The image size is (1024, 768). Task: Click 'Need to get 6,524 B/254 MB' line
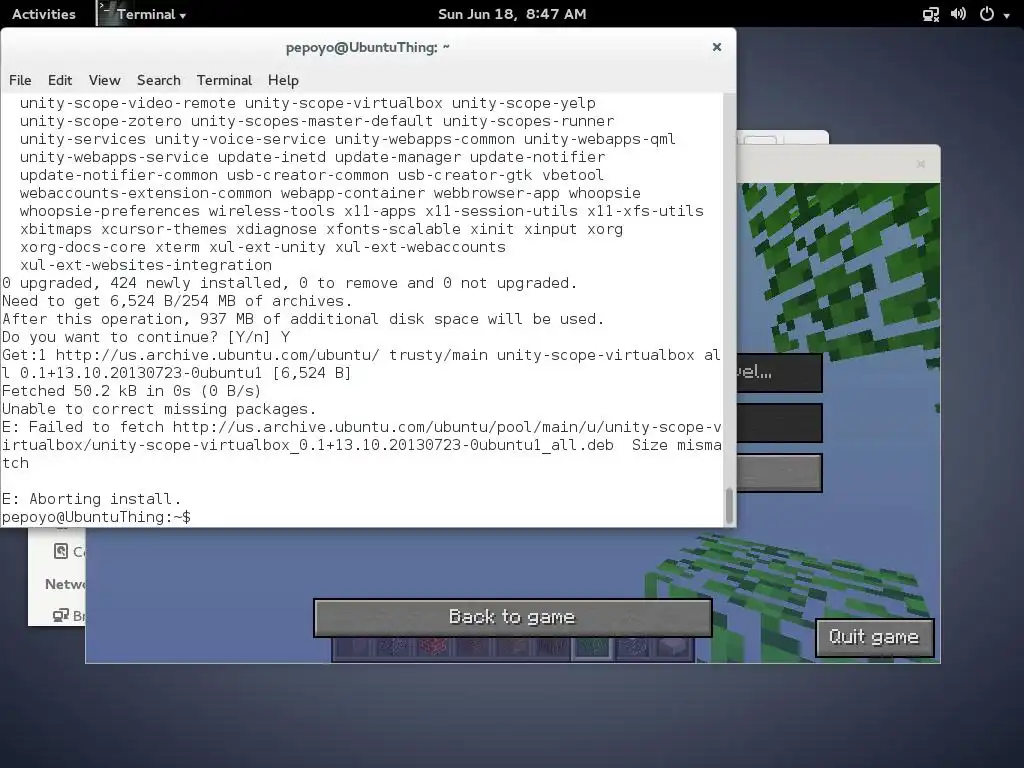click(x=177, y=301)
